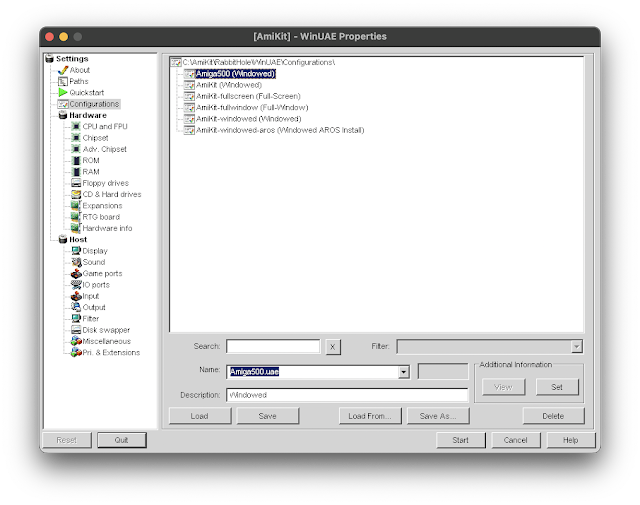This screenshot has width=640, height=505.
Task: Click the Display monitor icon
Action: pos(76,251)
